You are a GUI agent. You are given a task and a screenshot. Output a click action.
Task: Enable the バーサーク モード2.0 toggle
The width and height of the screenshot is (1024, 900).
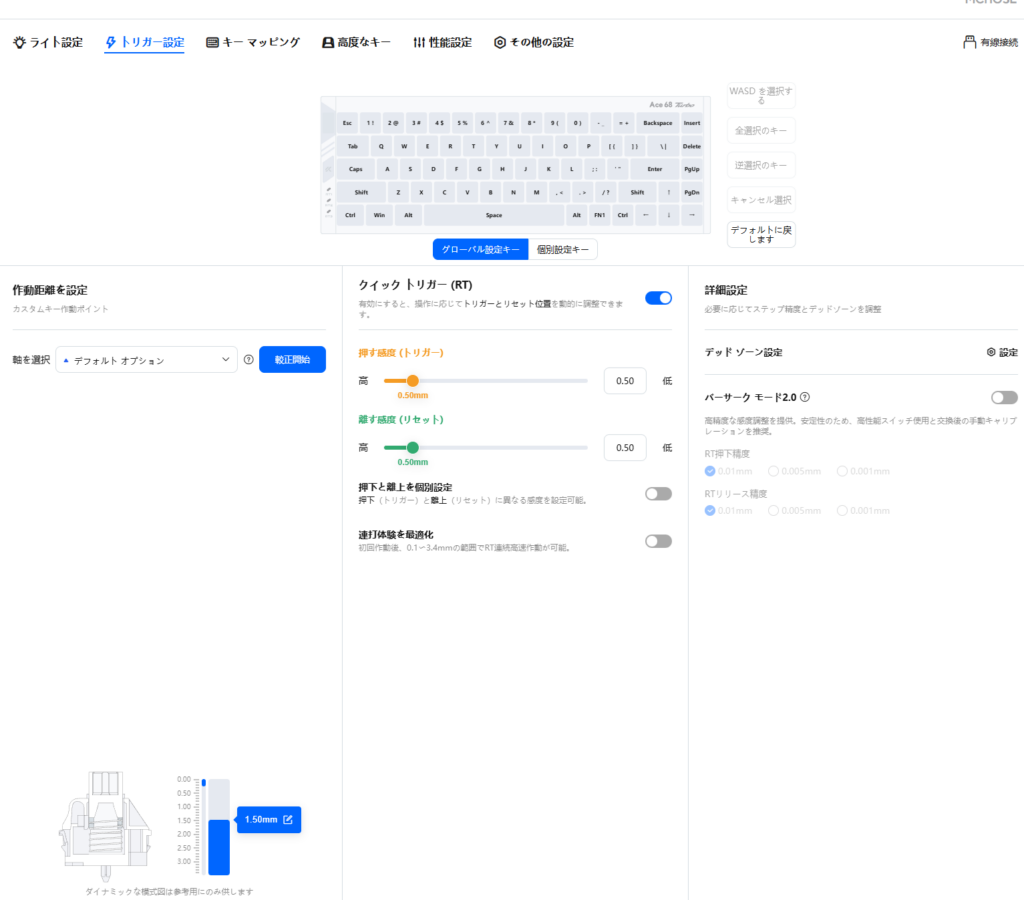tap(1004, 398)
